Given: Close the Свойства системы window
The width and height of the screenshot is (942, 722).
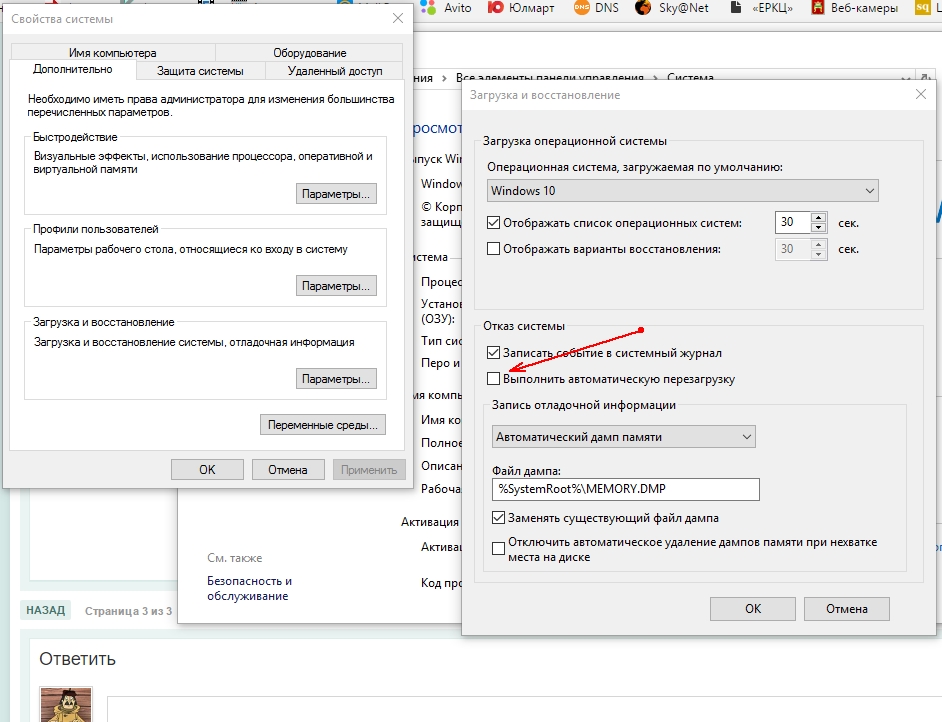Looking at the screenshot, I should (398, 19).
